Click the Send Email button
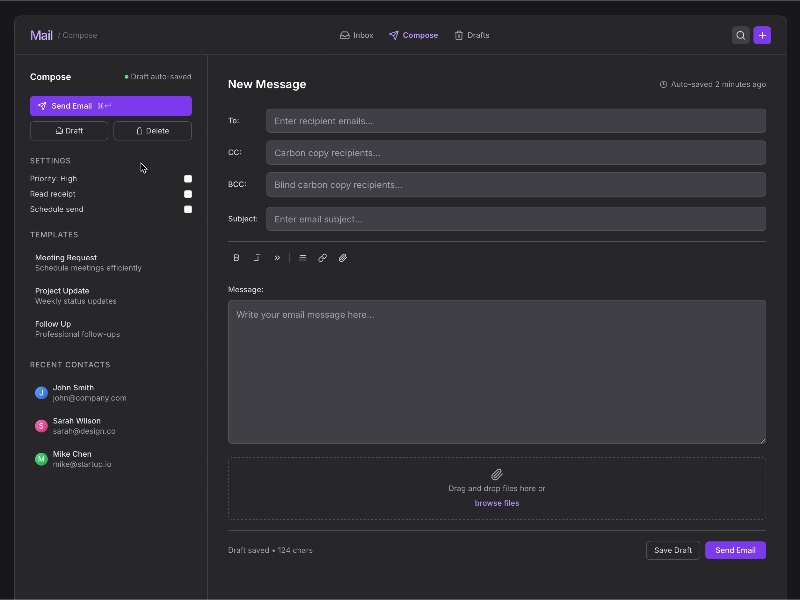This screenshot has width=800, height=600. point(735,550)
